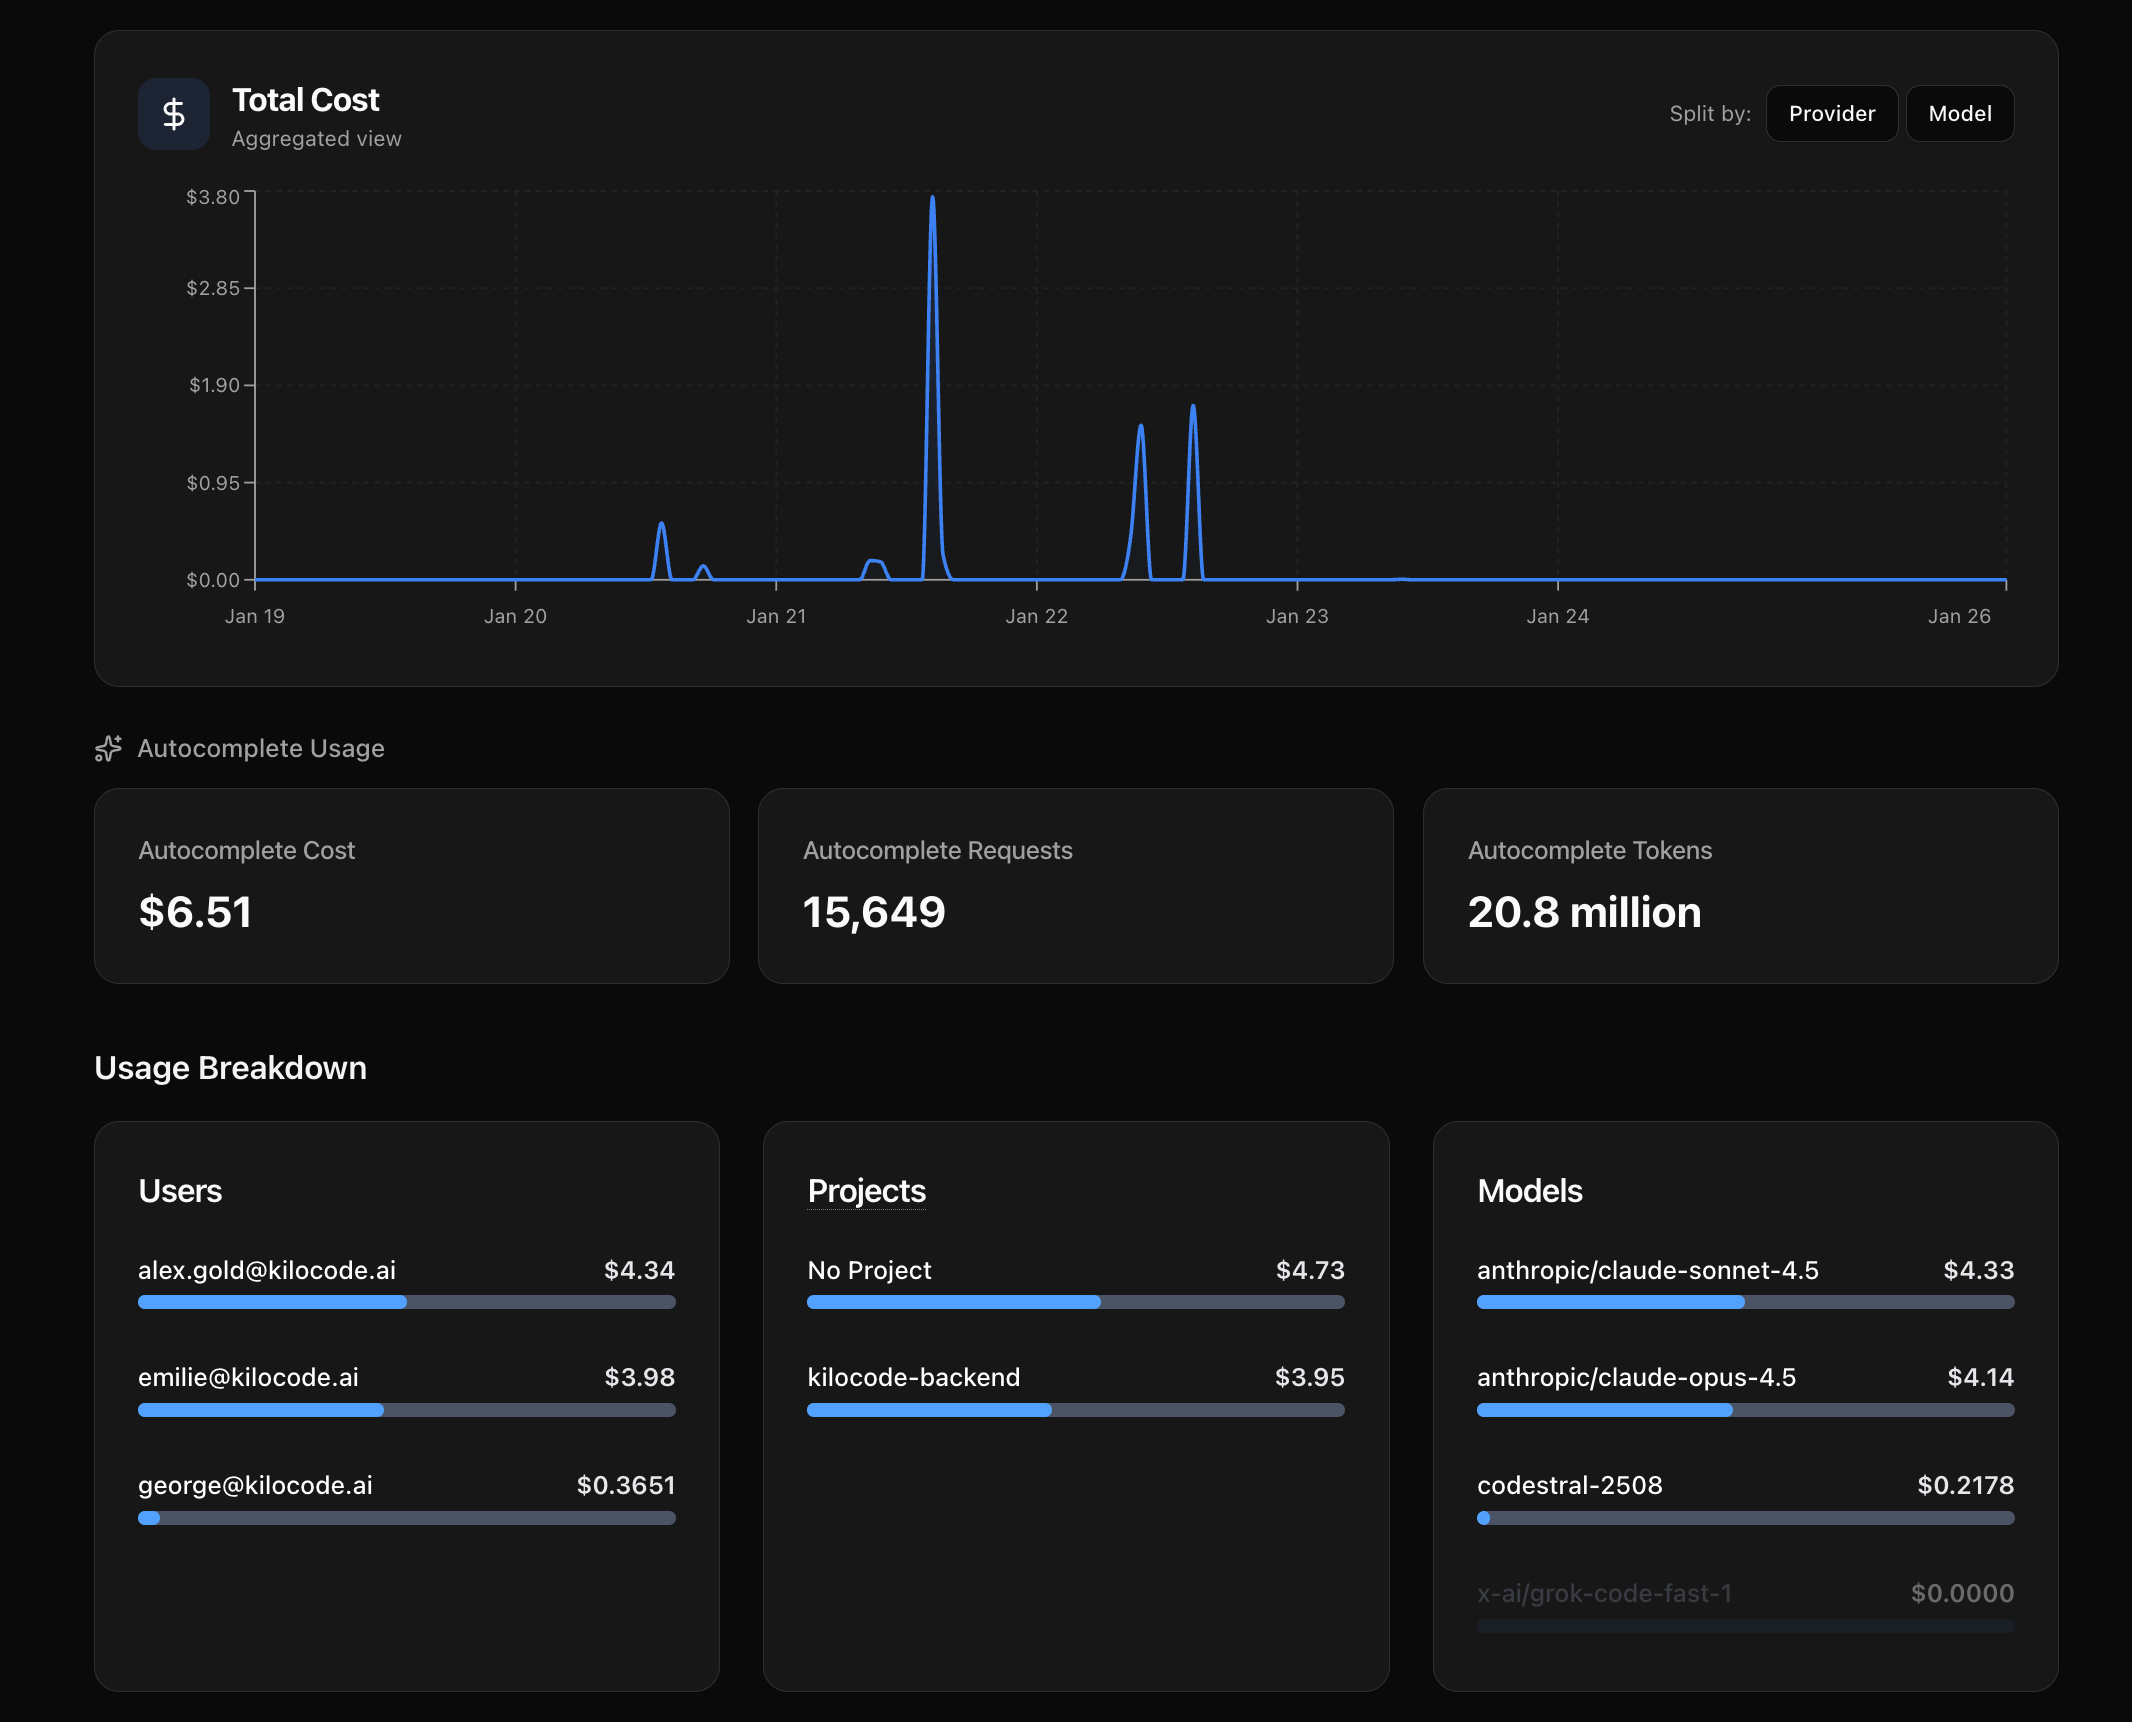Viewport: 2132px width, 1722px height.
Task: Click the No Project entry
Action: click(x=869, y=1270)
